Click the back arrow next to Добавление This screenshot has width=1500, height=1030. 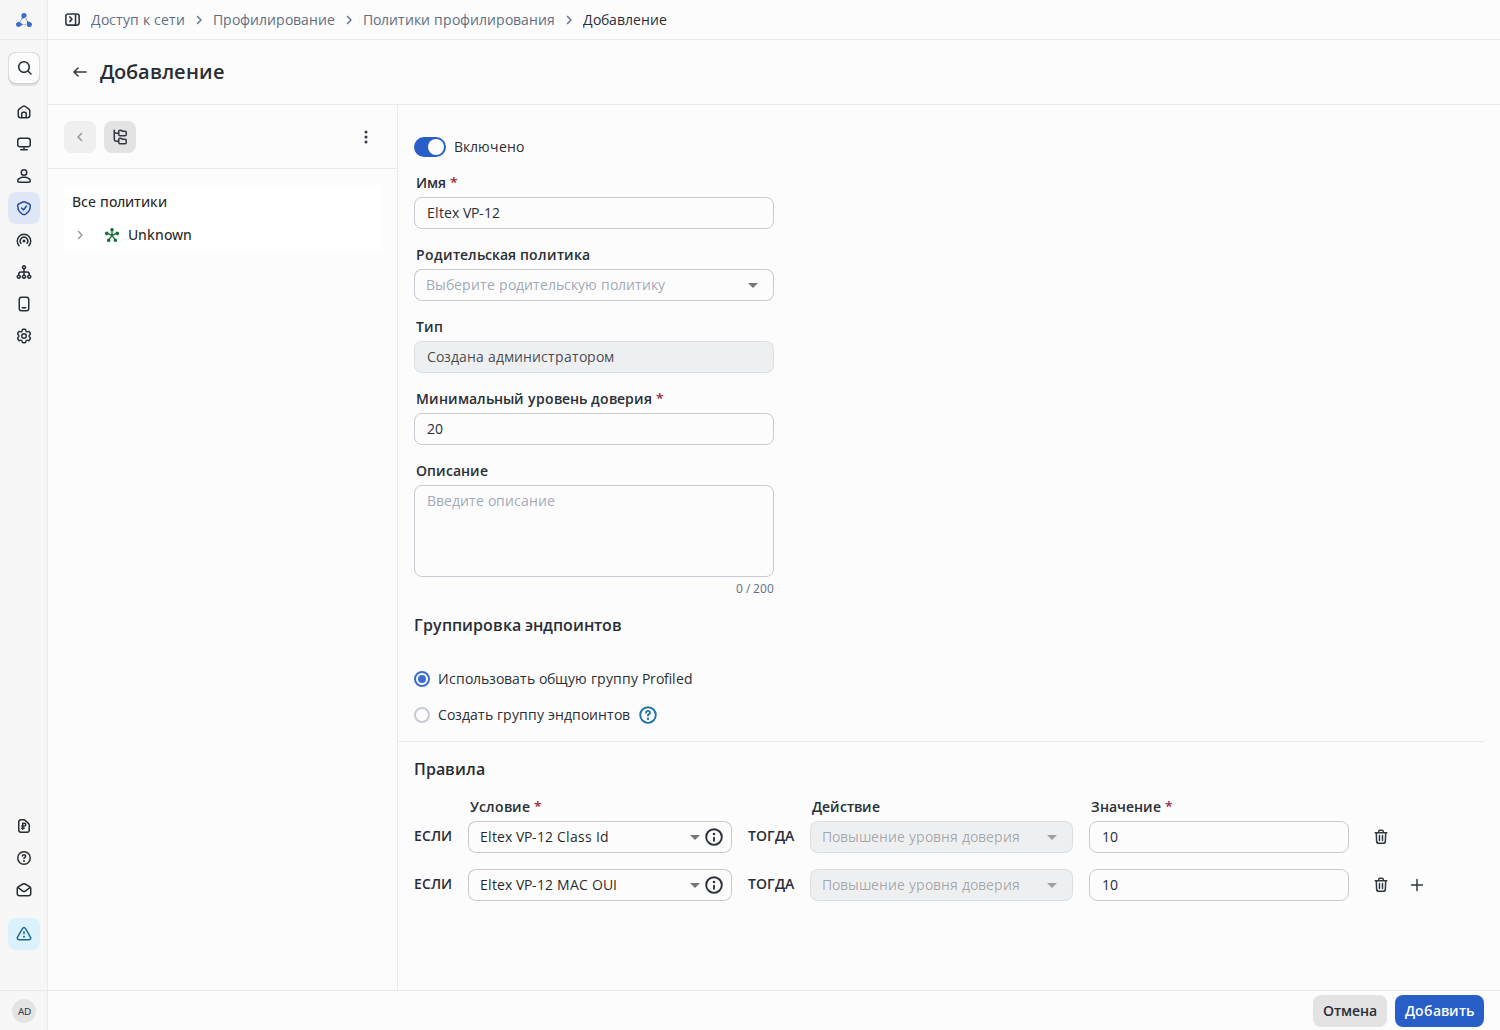pos(80,72)
